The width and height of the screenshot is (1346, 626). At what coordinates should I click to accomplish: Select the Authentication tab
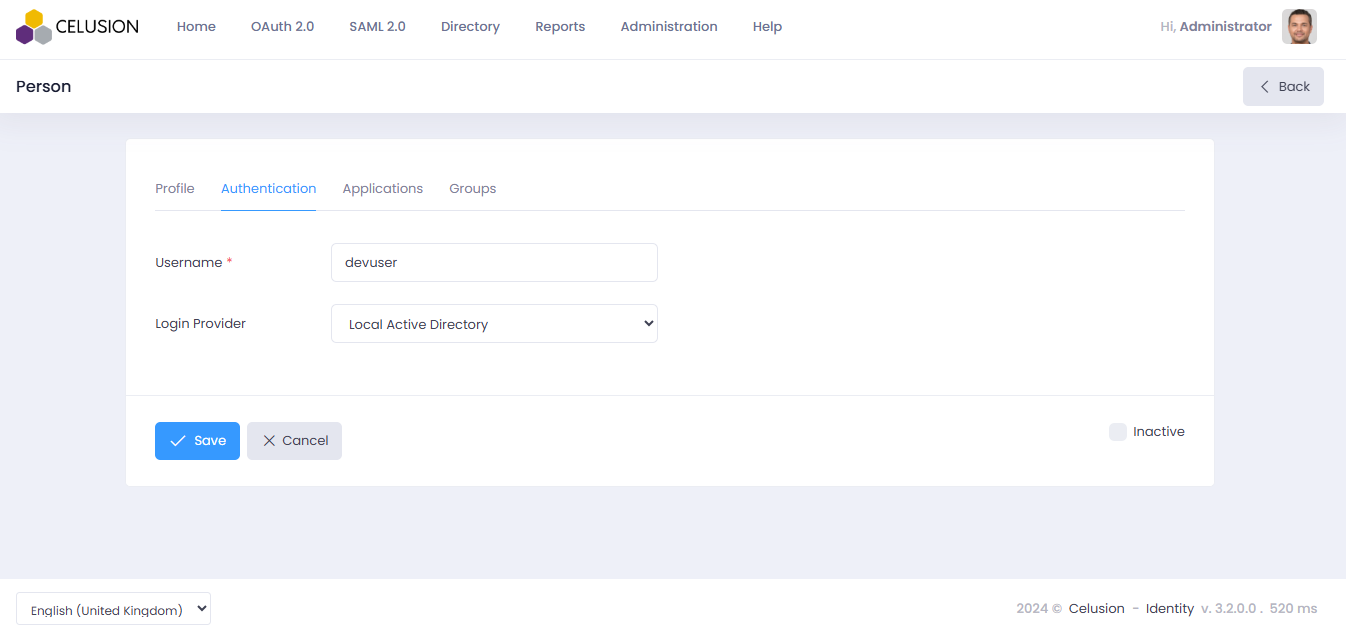(x=268, y=188)
